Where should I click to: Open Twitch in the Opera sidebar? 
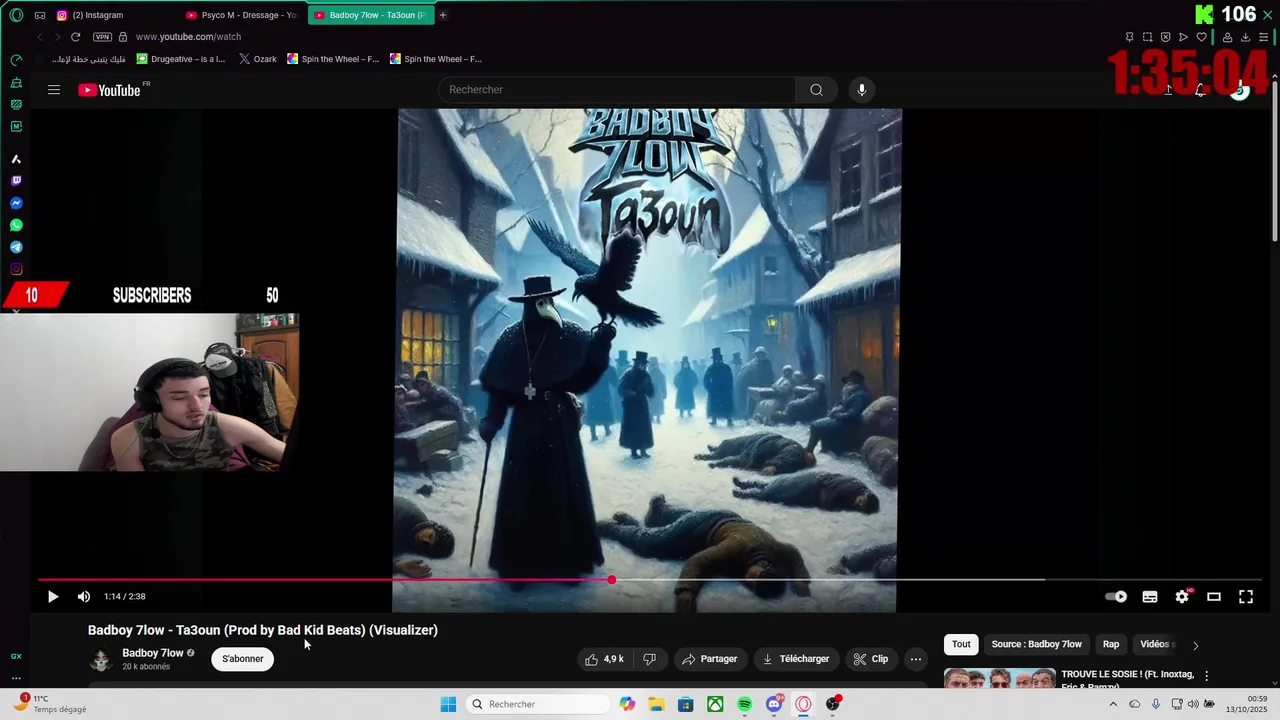coord(16,181)
